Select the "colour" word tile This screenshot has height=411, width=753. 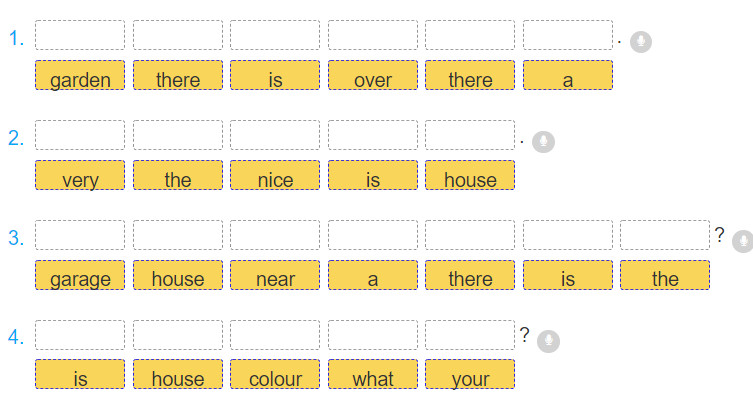click(x=275, y=375)
